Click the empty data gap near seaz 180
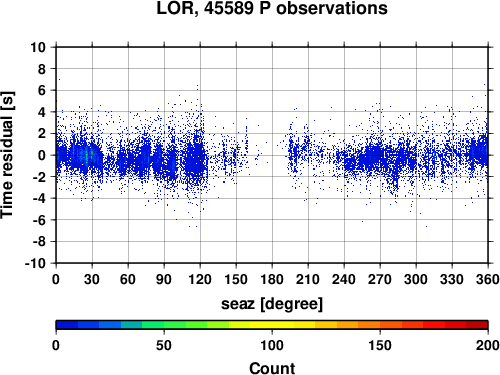The width and height of the screenshot is (500, 375). click(272, 155)
